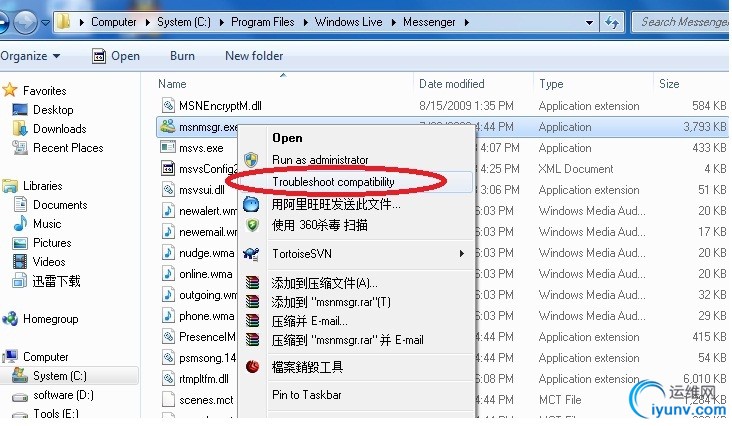
Task: Click the phone.wma audio file icon
Action: 168,315
